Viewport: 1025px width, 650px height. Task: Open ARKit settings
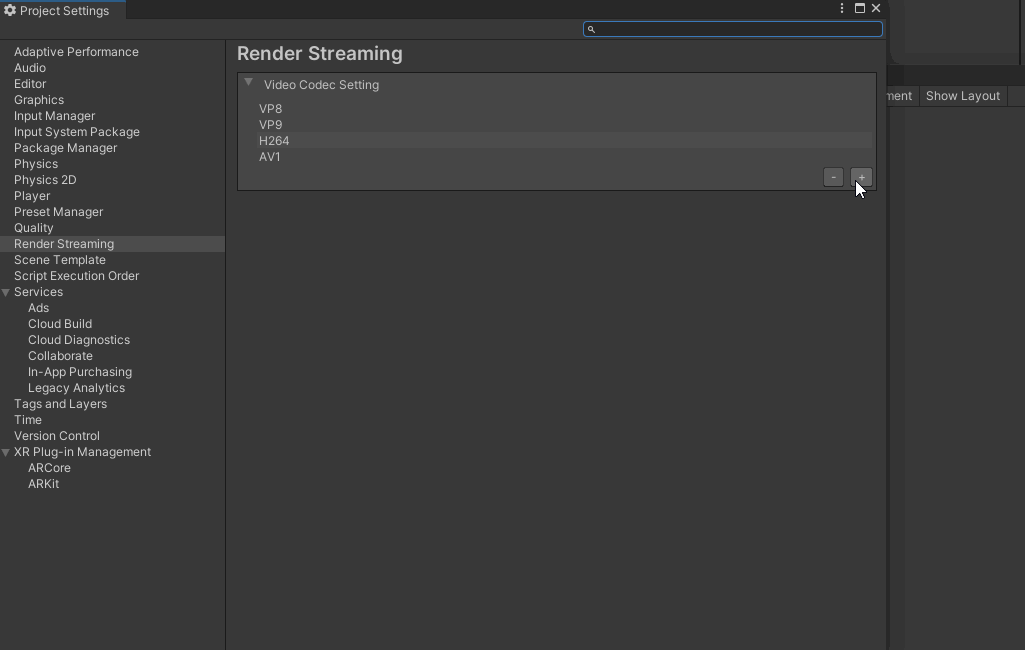[43, 484]
